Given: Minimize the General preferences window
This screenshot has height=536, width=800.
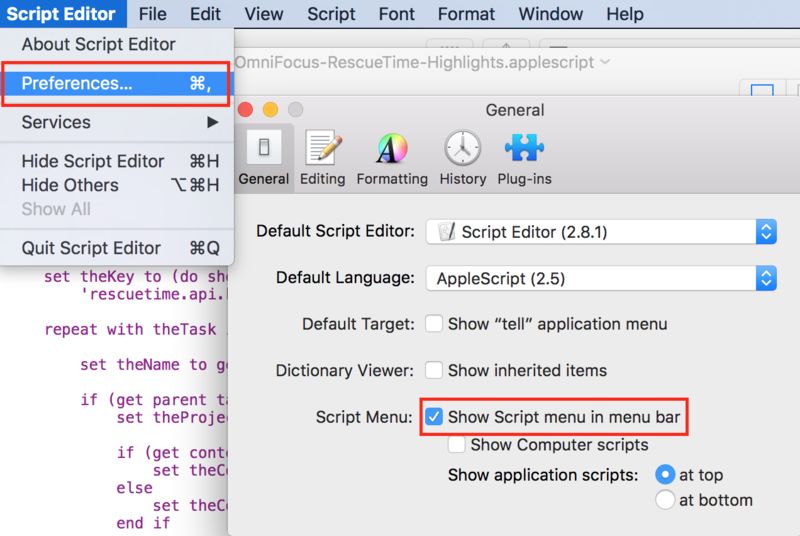Looking at the screenshot, I should click(x=270, y=109).
